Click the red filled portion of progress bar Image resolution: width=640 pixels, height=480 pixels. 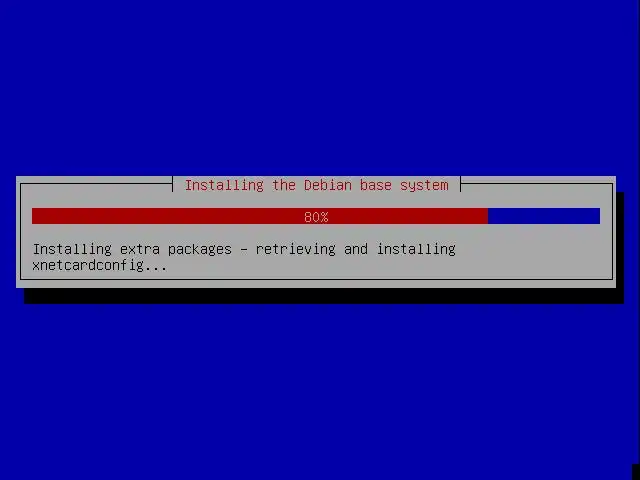tap(260, 216)
